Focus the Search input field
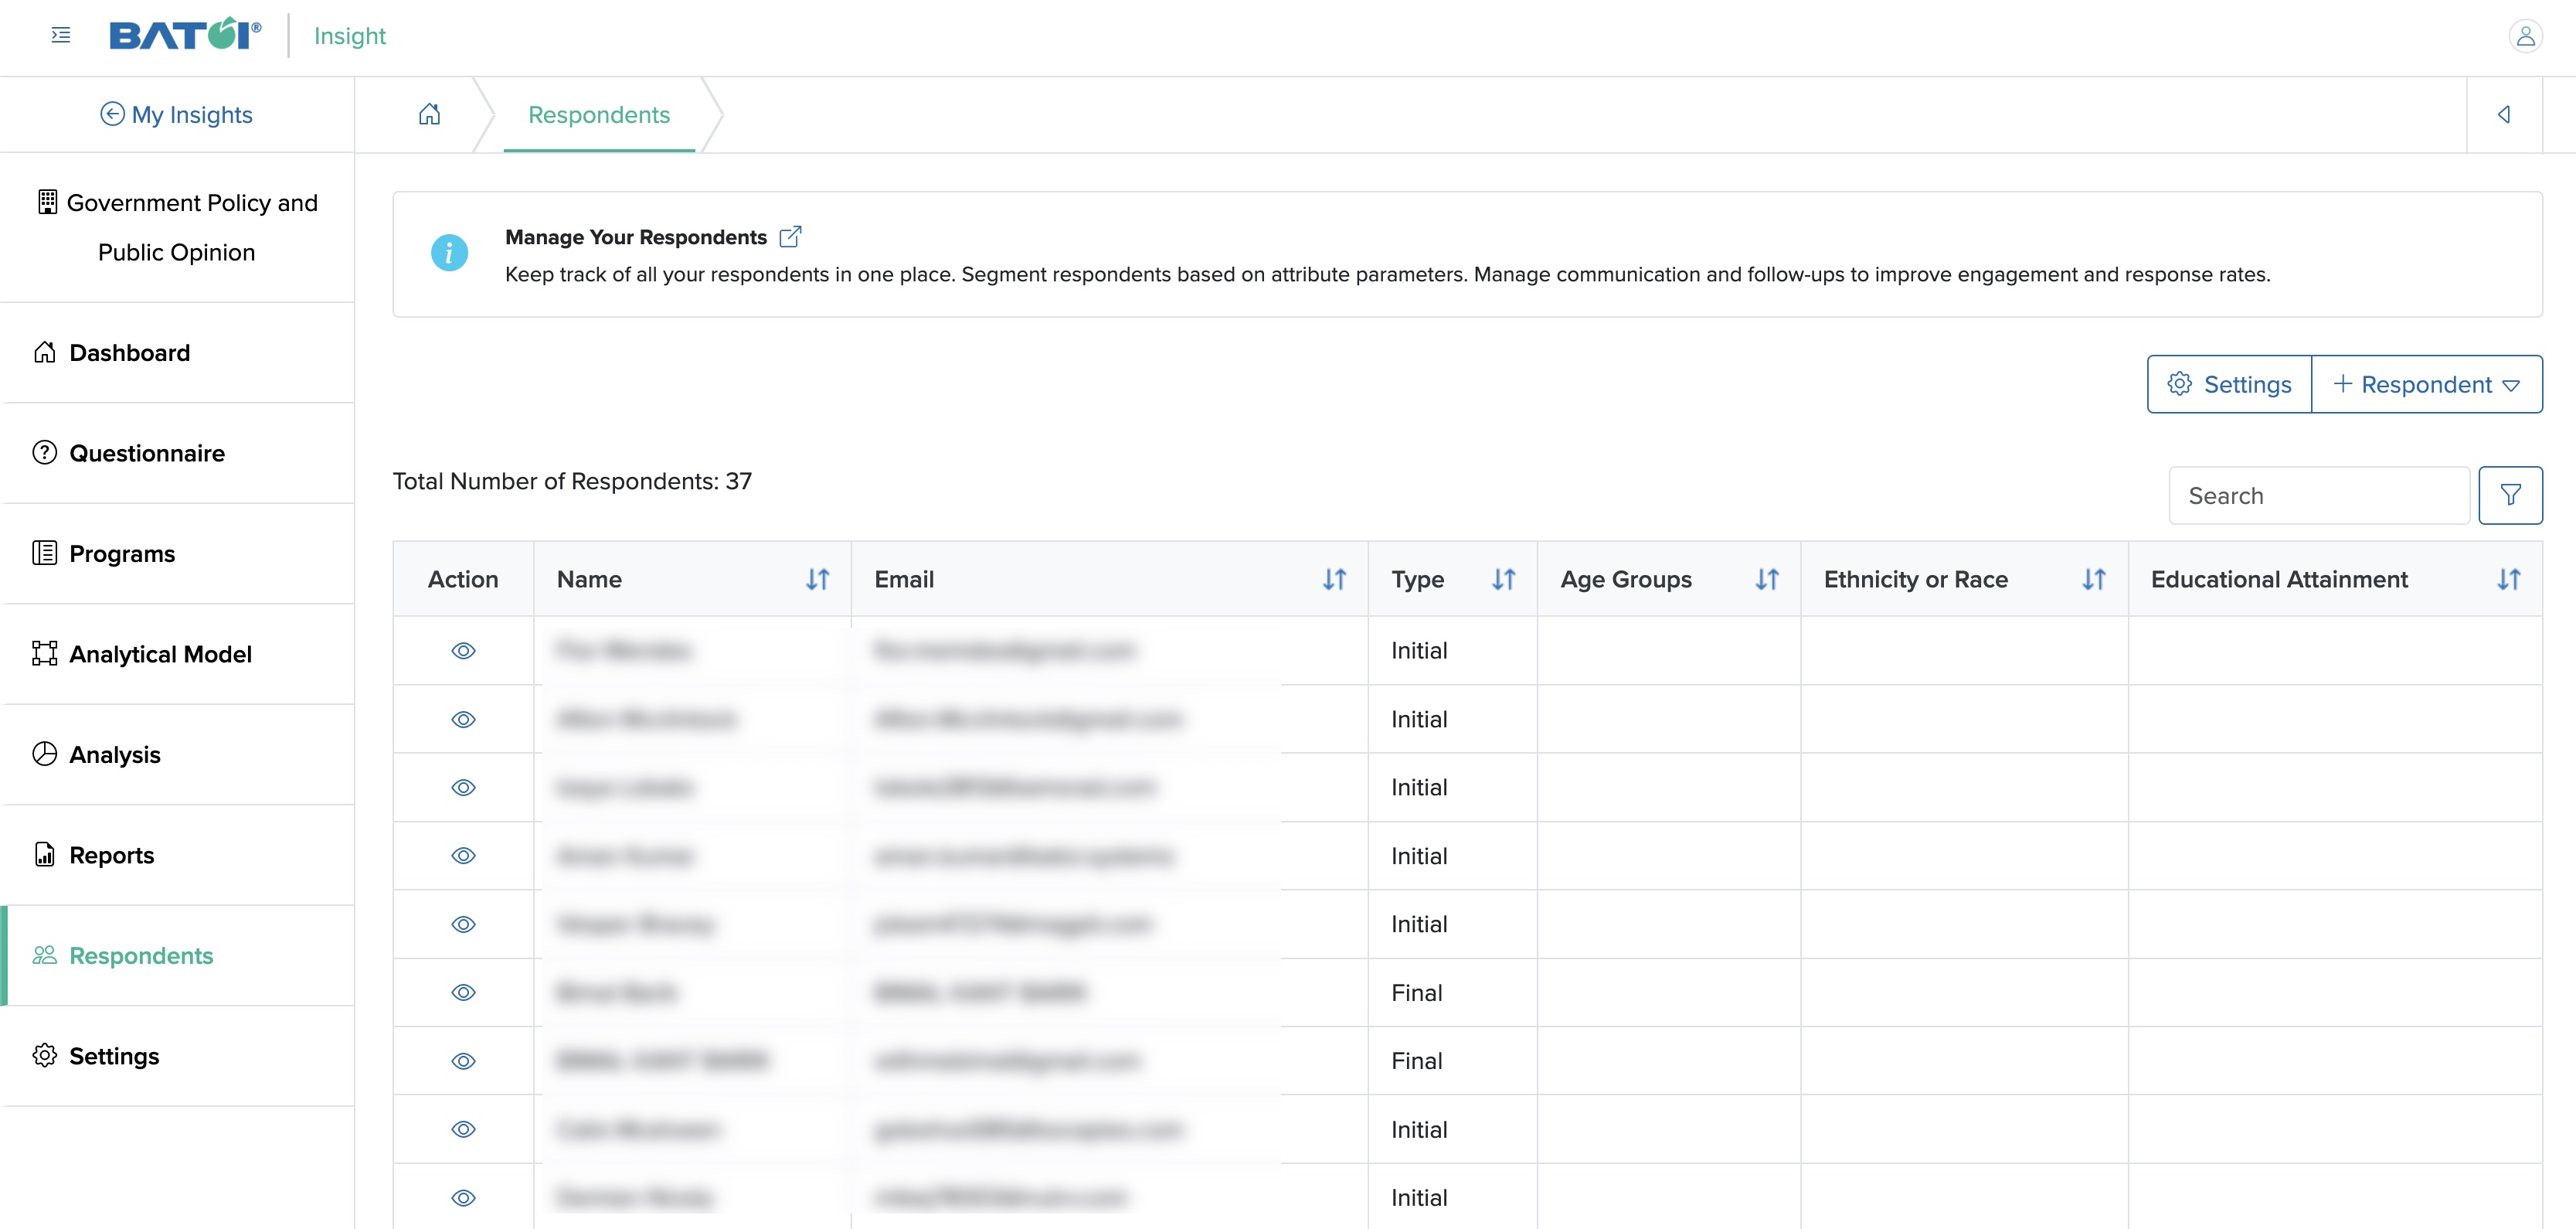 [2320, 495]
